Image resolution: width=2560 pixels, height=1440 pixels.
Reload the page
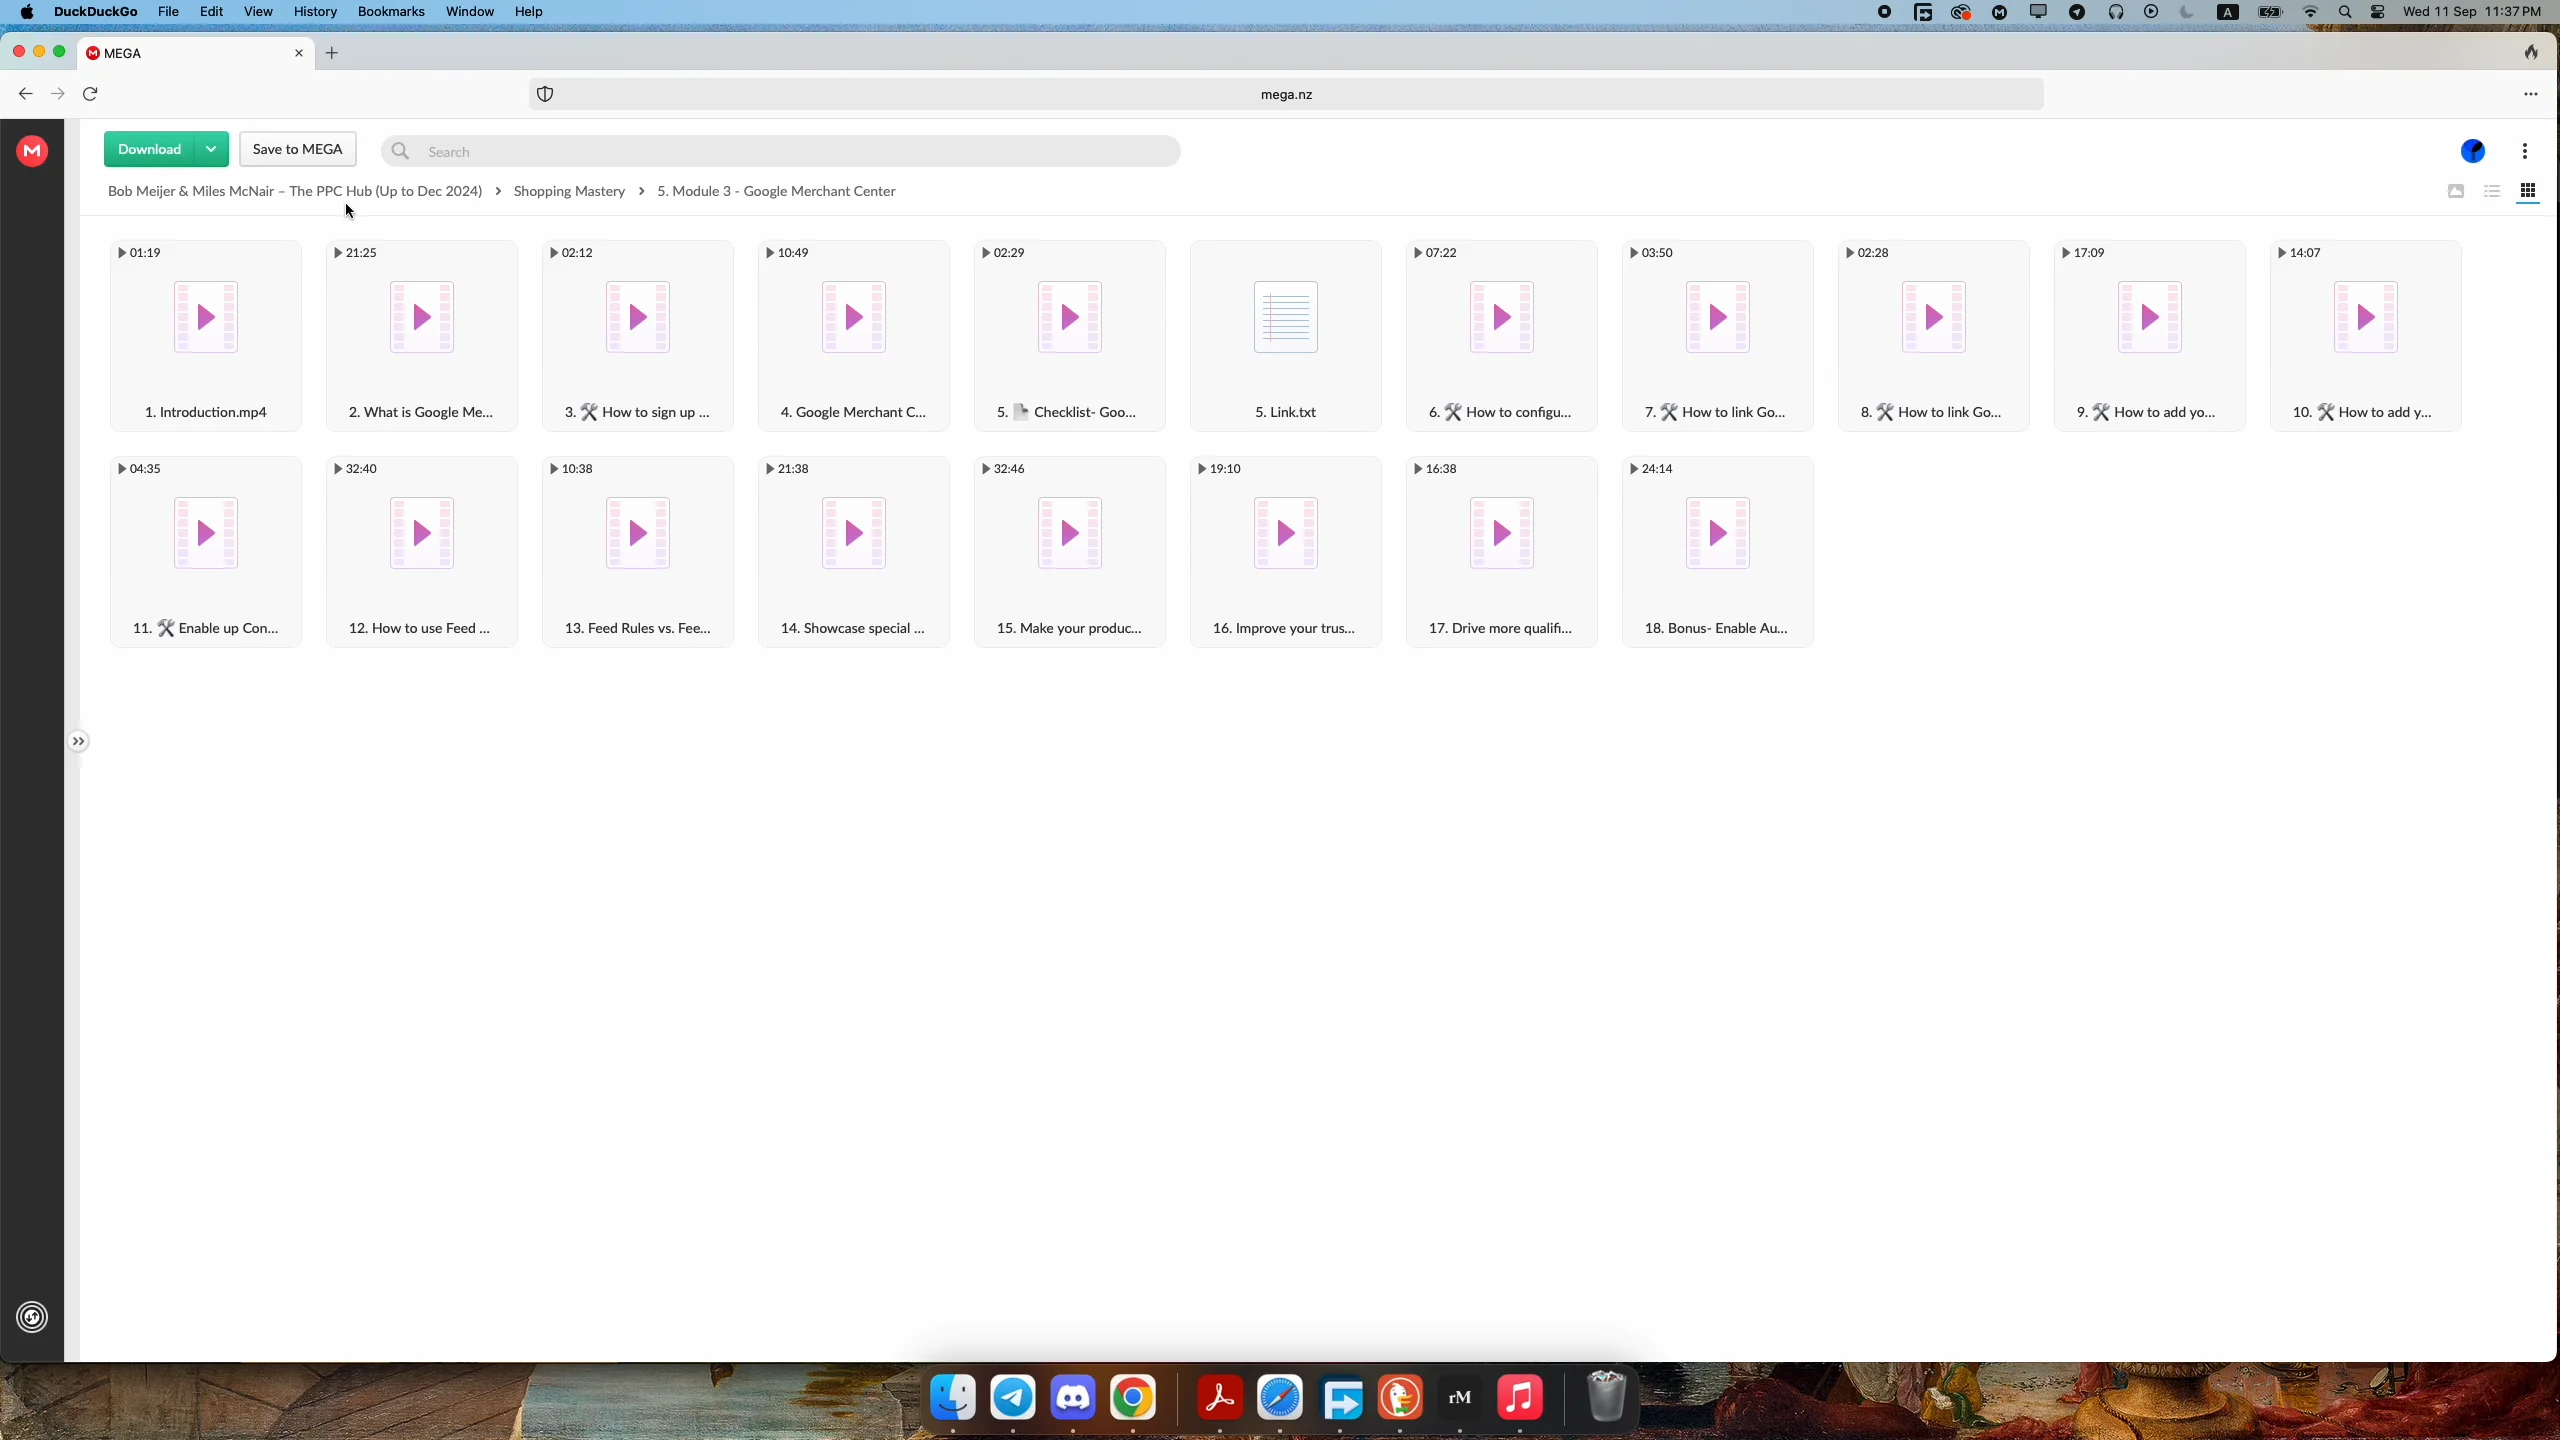(90, 94)
